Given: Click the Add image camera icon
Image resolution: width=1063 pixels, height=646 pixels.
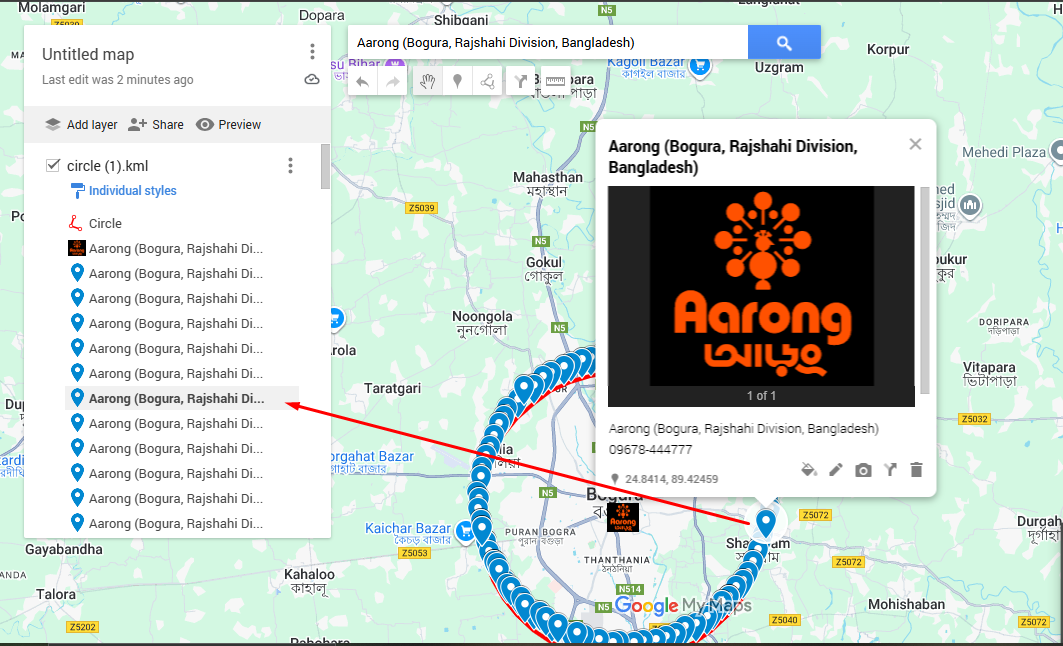Looking at the screenshot, I should pos(863,470).
